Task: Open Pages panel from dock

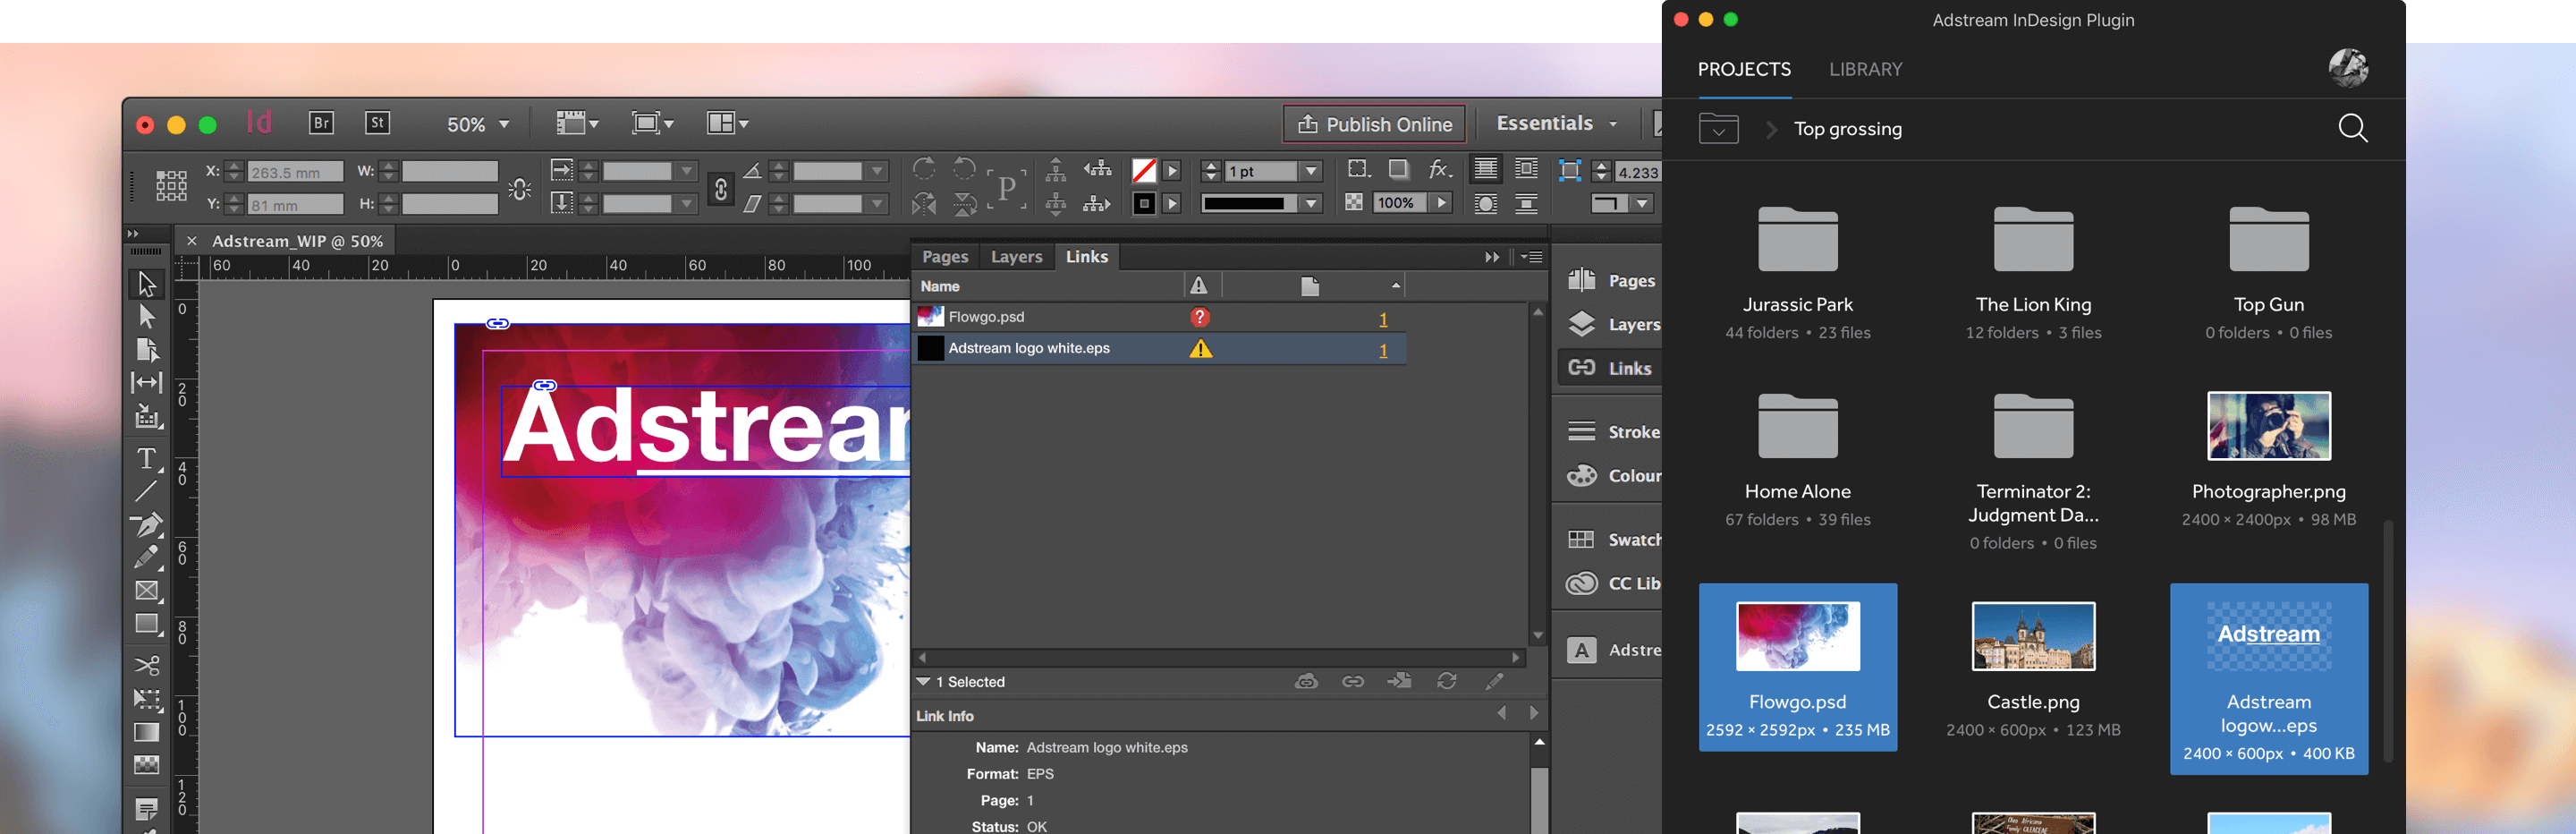Action: click(1610, 281)
